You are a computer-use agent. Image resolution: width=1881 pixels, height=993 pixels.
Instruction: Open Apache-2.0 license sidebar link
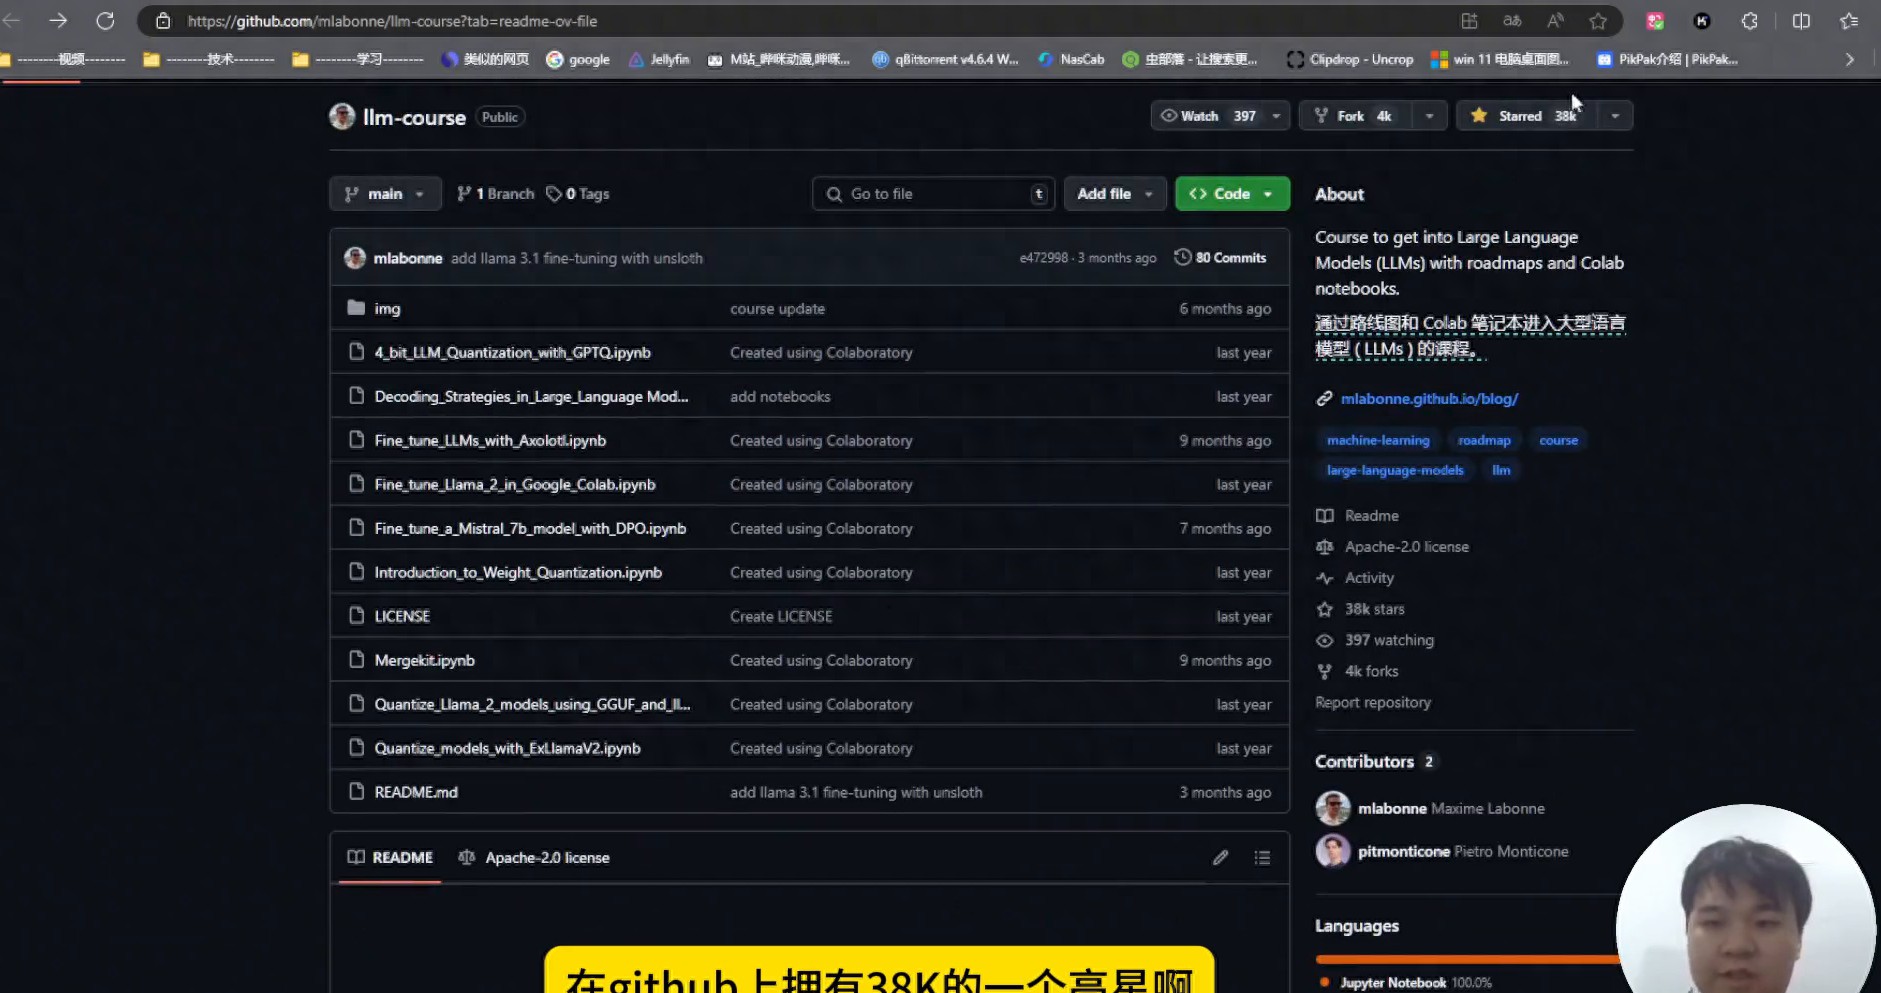1406,547
